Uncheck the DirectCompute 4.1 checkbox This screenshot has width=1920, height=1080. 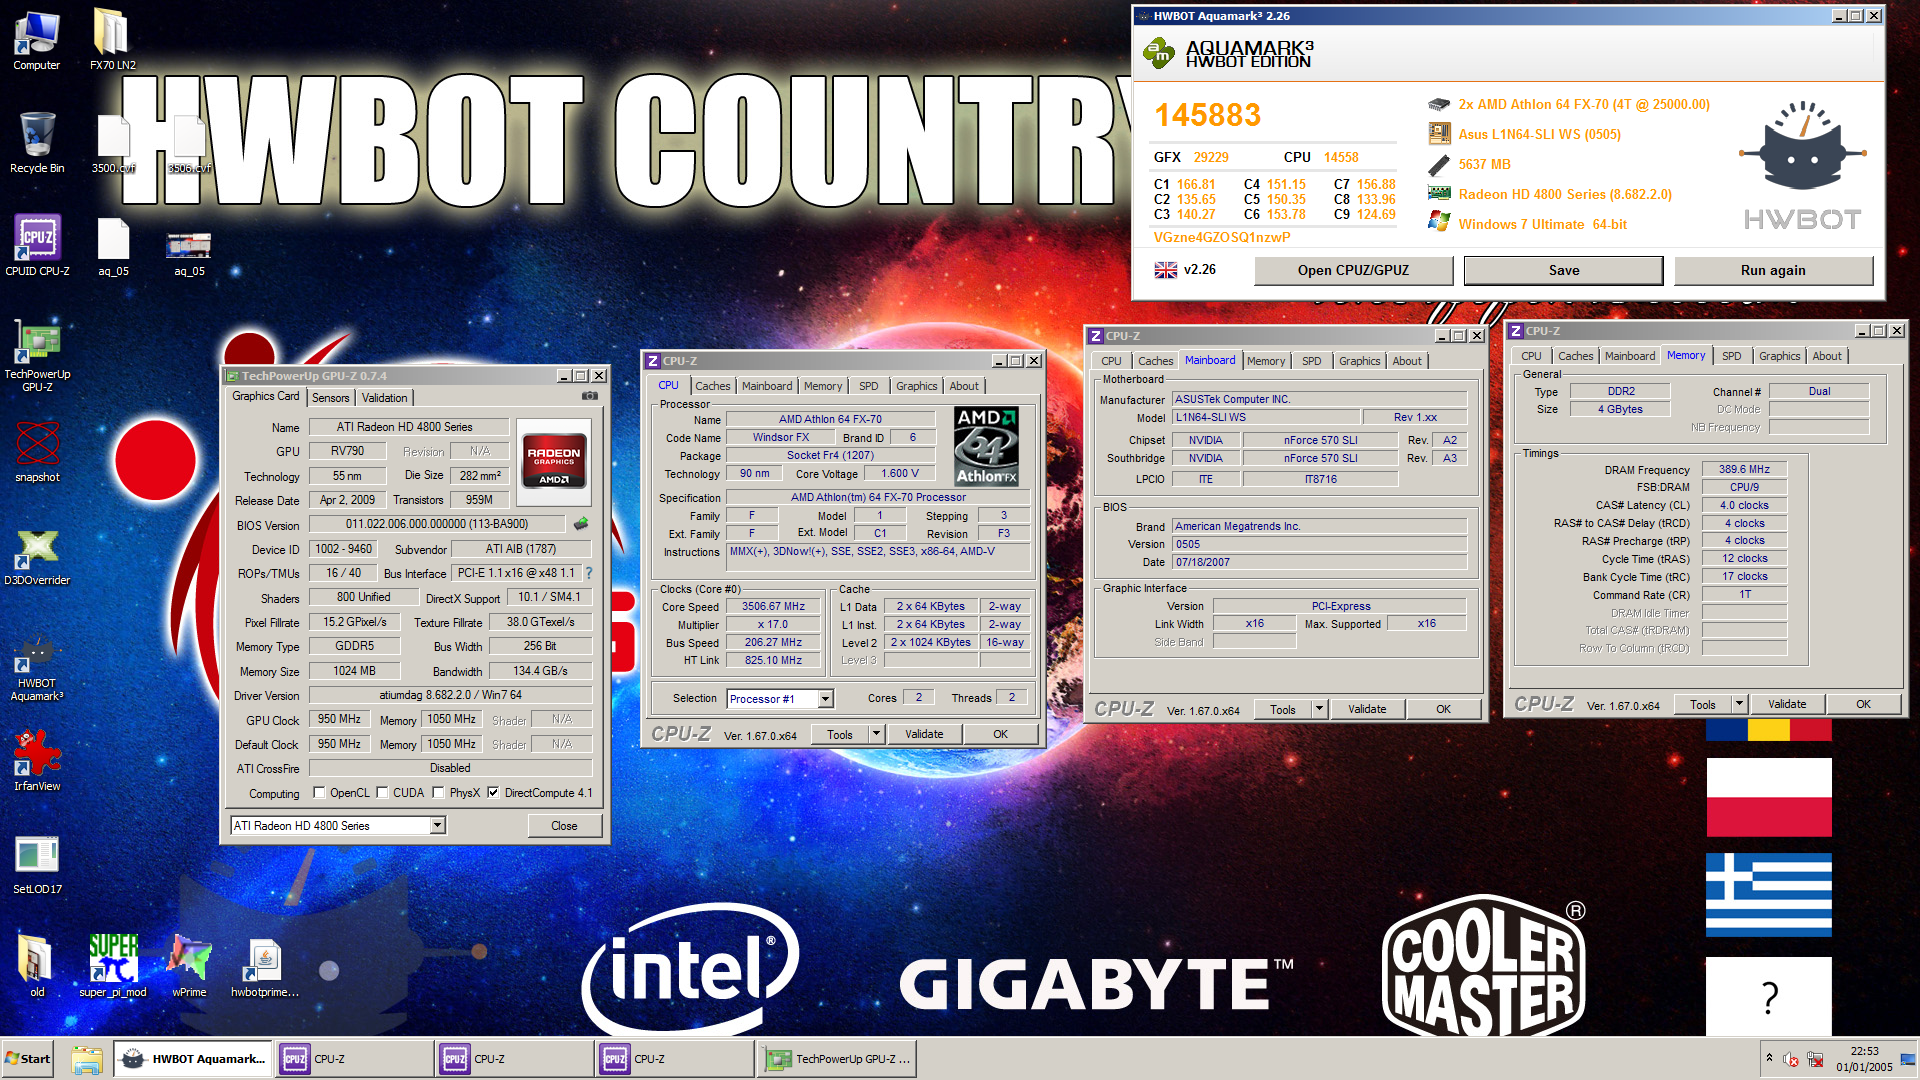click(x=493, y=793)
